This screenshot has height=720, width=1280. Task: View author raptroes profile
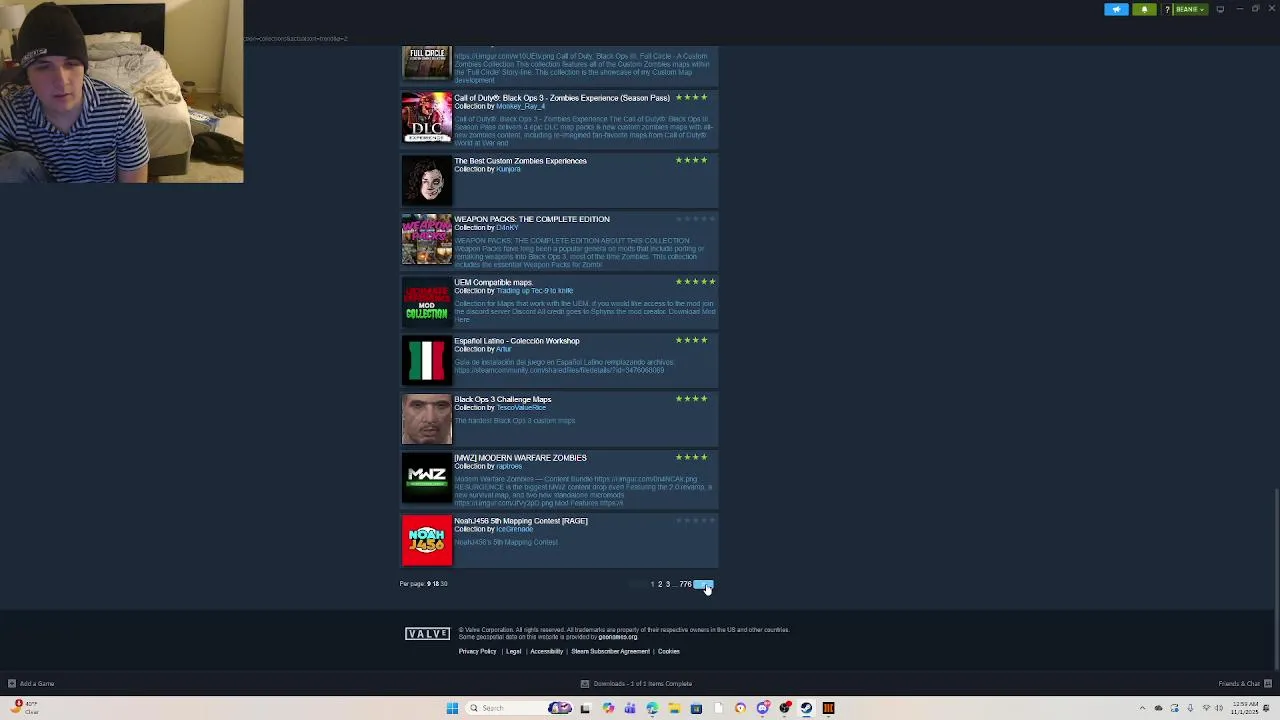[509, 466]
